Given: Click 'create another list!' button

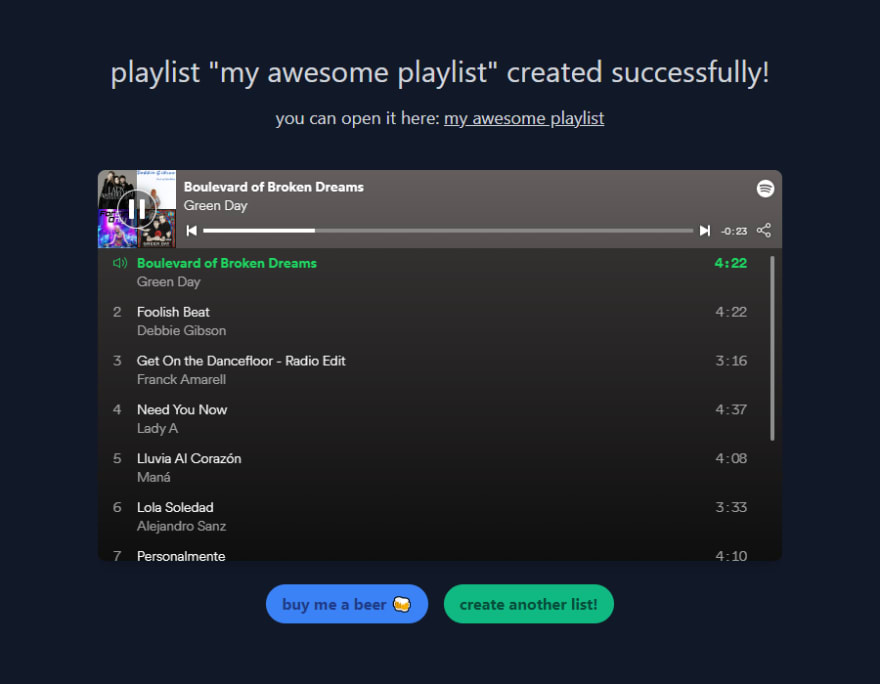Looking at the screenshot, I should pos(529,604).
